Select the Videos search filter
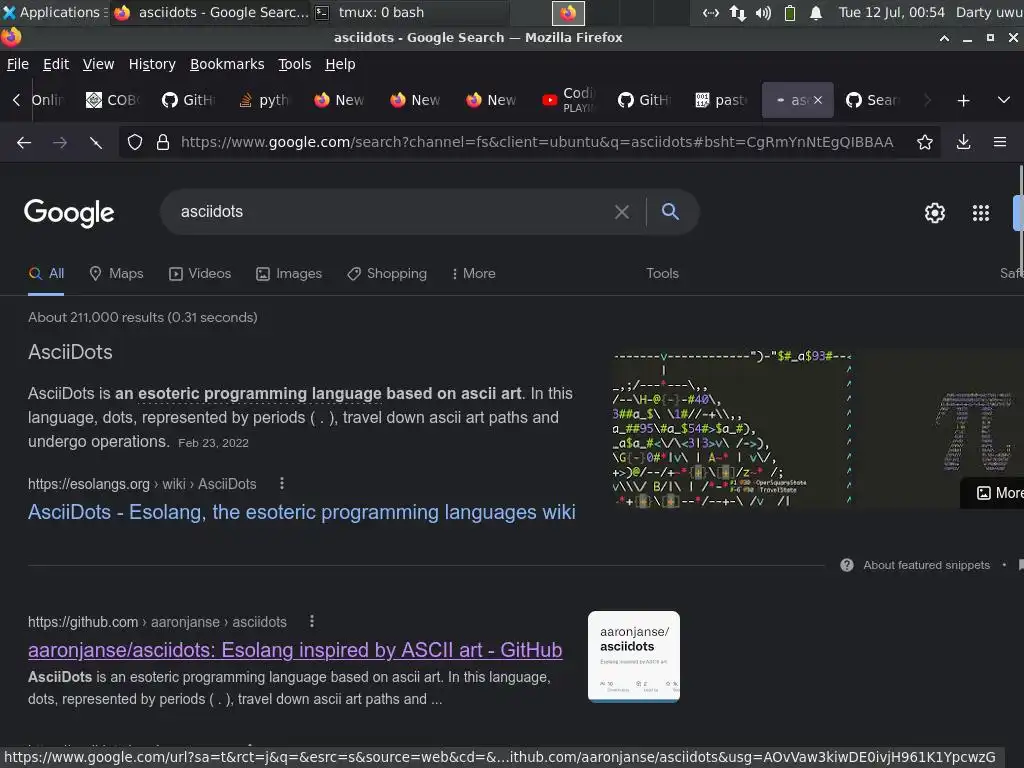The height and width of the screenshot is (768, 1024). tap(200, 274)
